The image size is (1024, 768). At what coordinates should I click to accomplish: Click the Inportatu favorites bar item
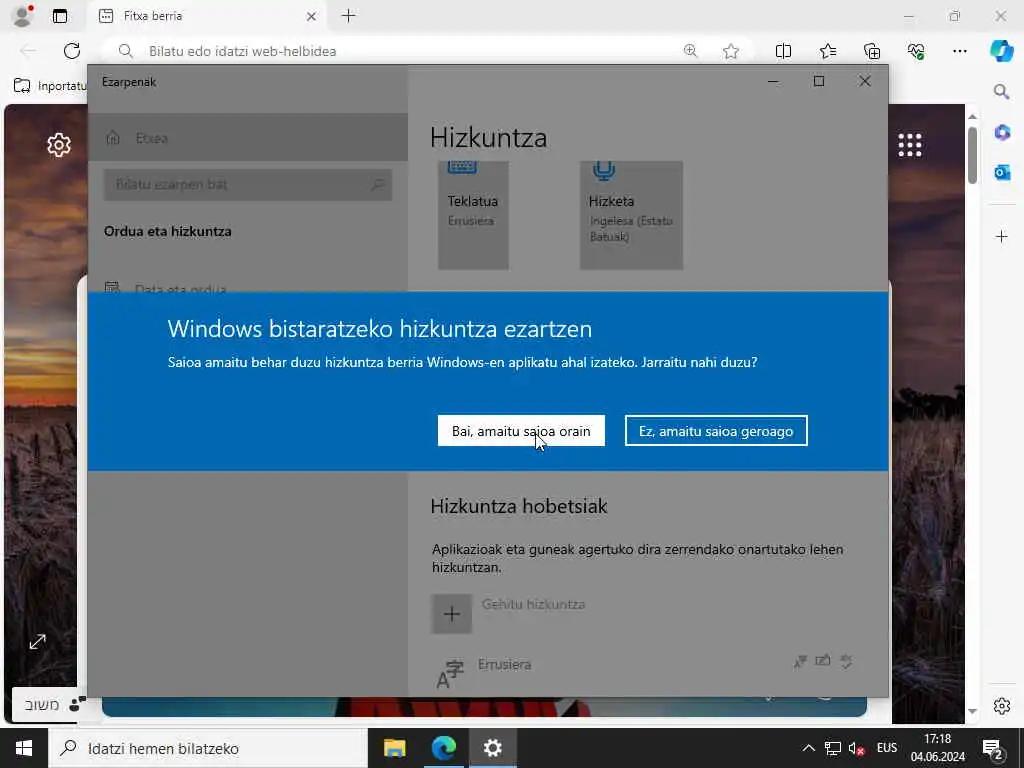pos(50,86)
